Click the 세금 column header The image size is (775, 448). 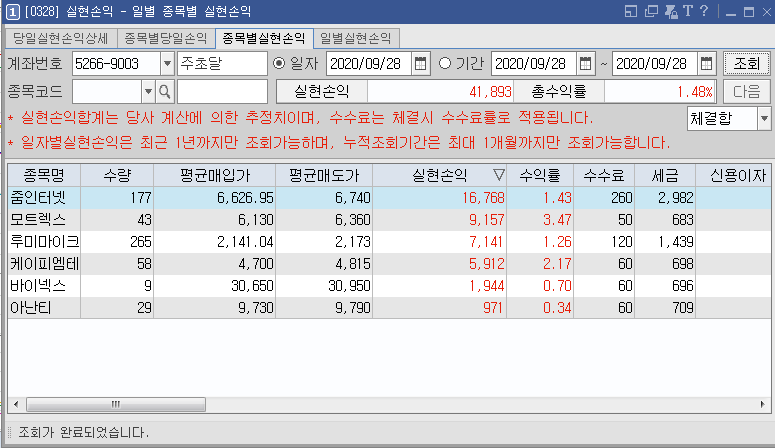click(x=665, y=175)
